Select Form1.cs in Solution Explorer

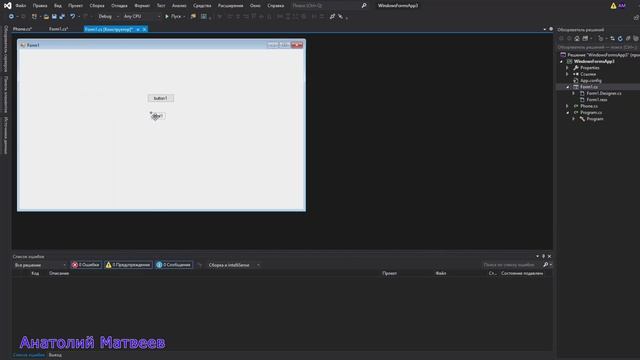point(589,87)
